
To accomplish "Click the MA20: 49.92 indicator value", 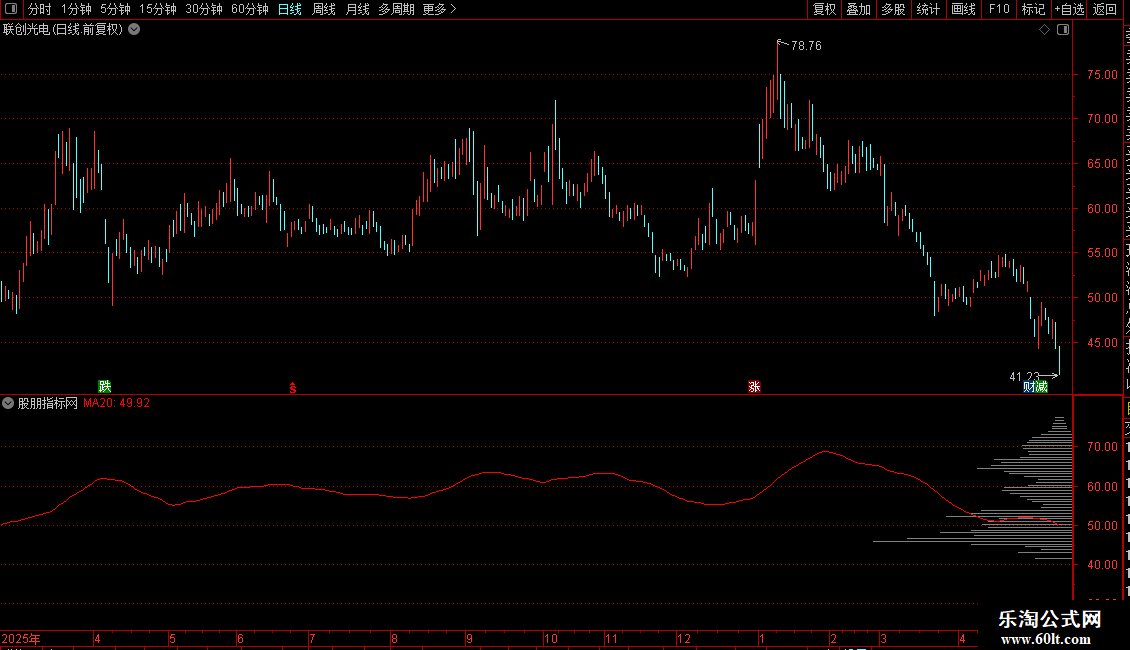I will (117, 404).
